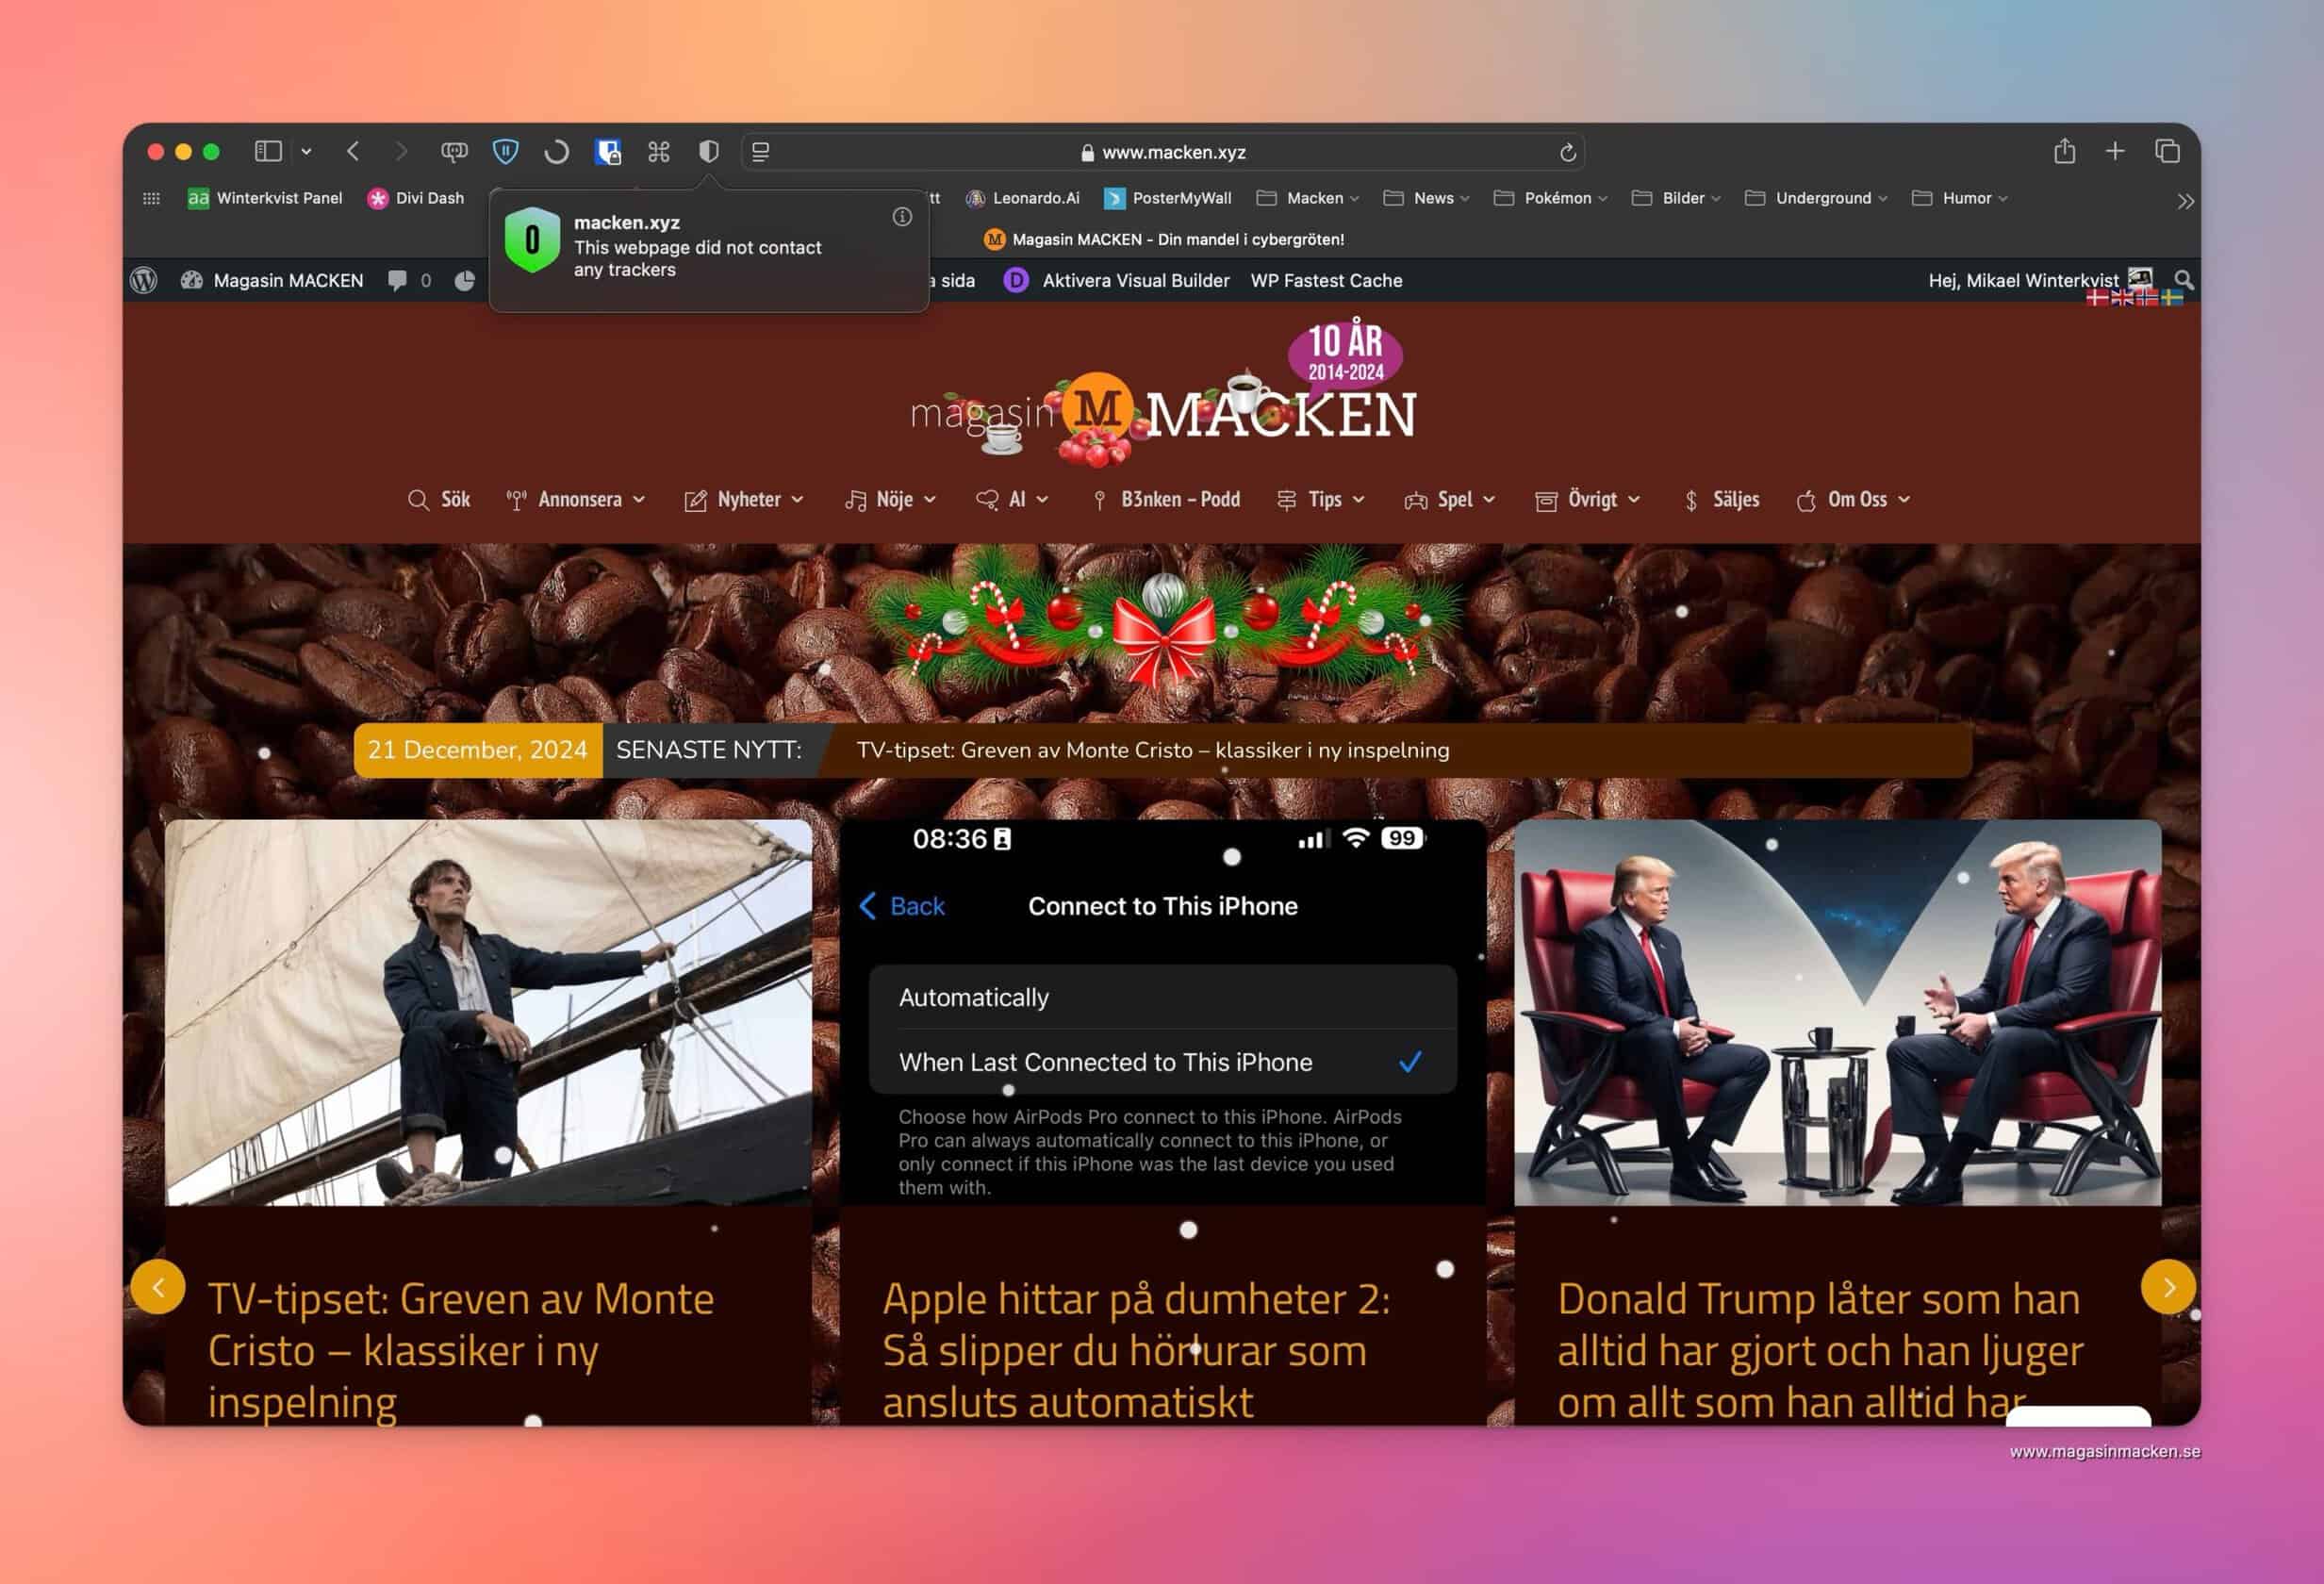Switch language to English UK flag

click(x=2121, y=298)
